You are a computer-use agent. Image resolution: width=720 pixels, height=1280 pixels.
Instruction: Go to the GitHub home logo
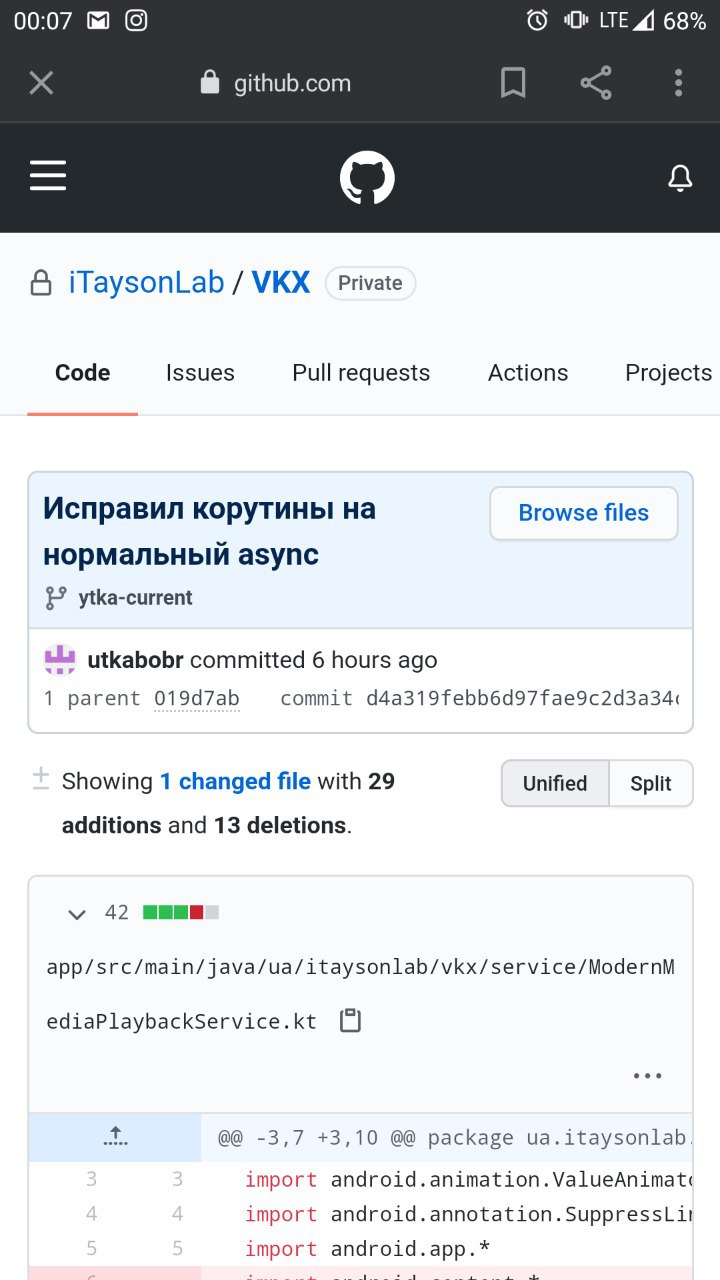pyautogui.click(x=367, y=178)
